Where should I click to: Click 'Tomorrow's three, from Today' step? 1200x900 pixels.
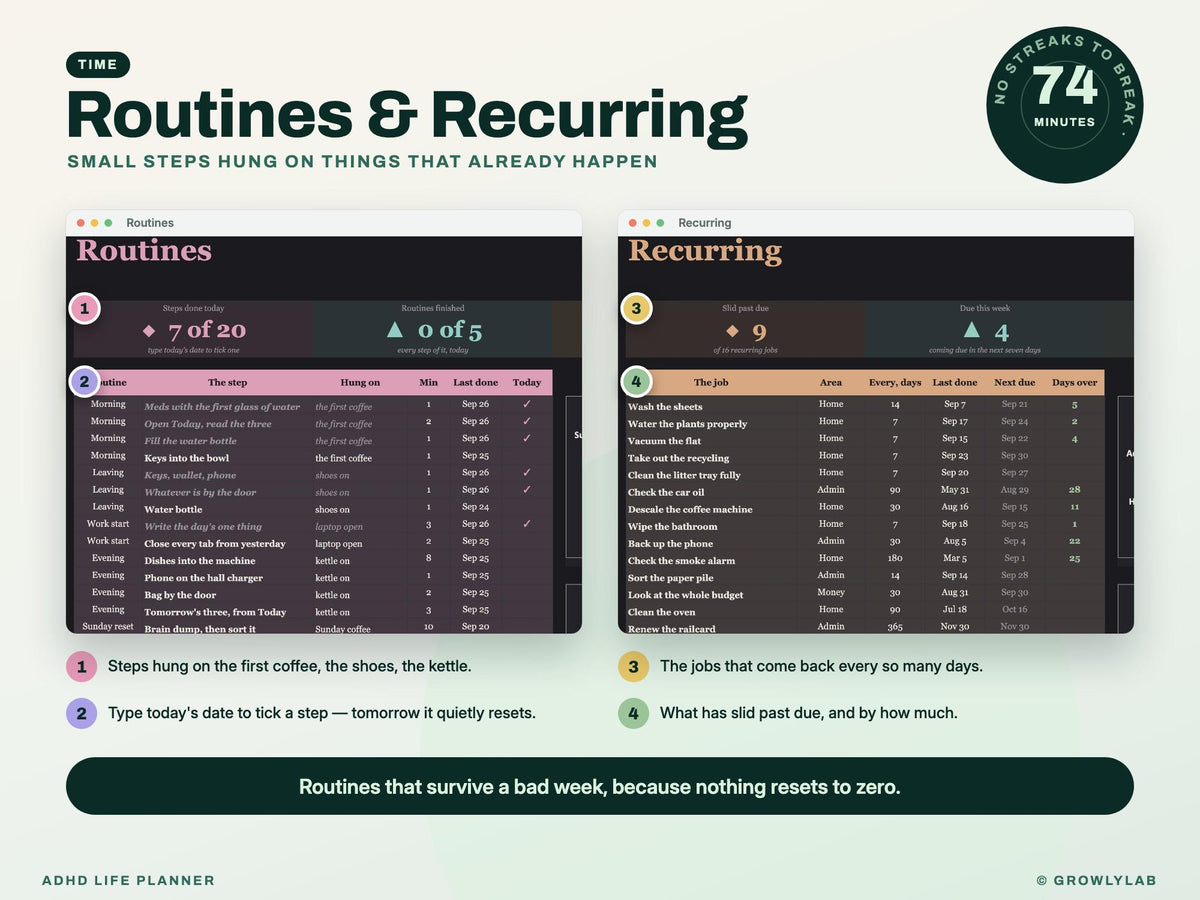click(215, 612)
